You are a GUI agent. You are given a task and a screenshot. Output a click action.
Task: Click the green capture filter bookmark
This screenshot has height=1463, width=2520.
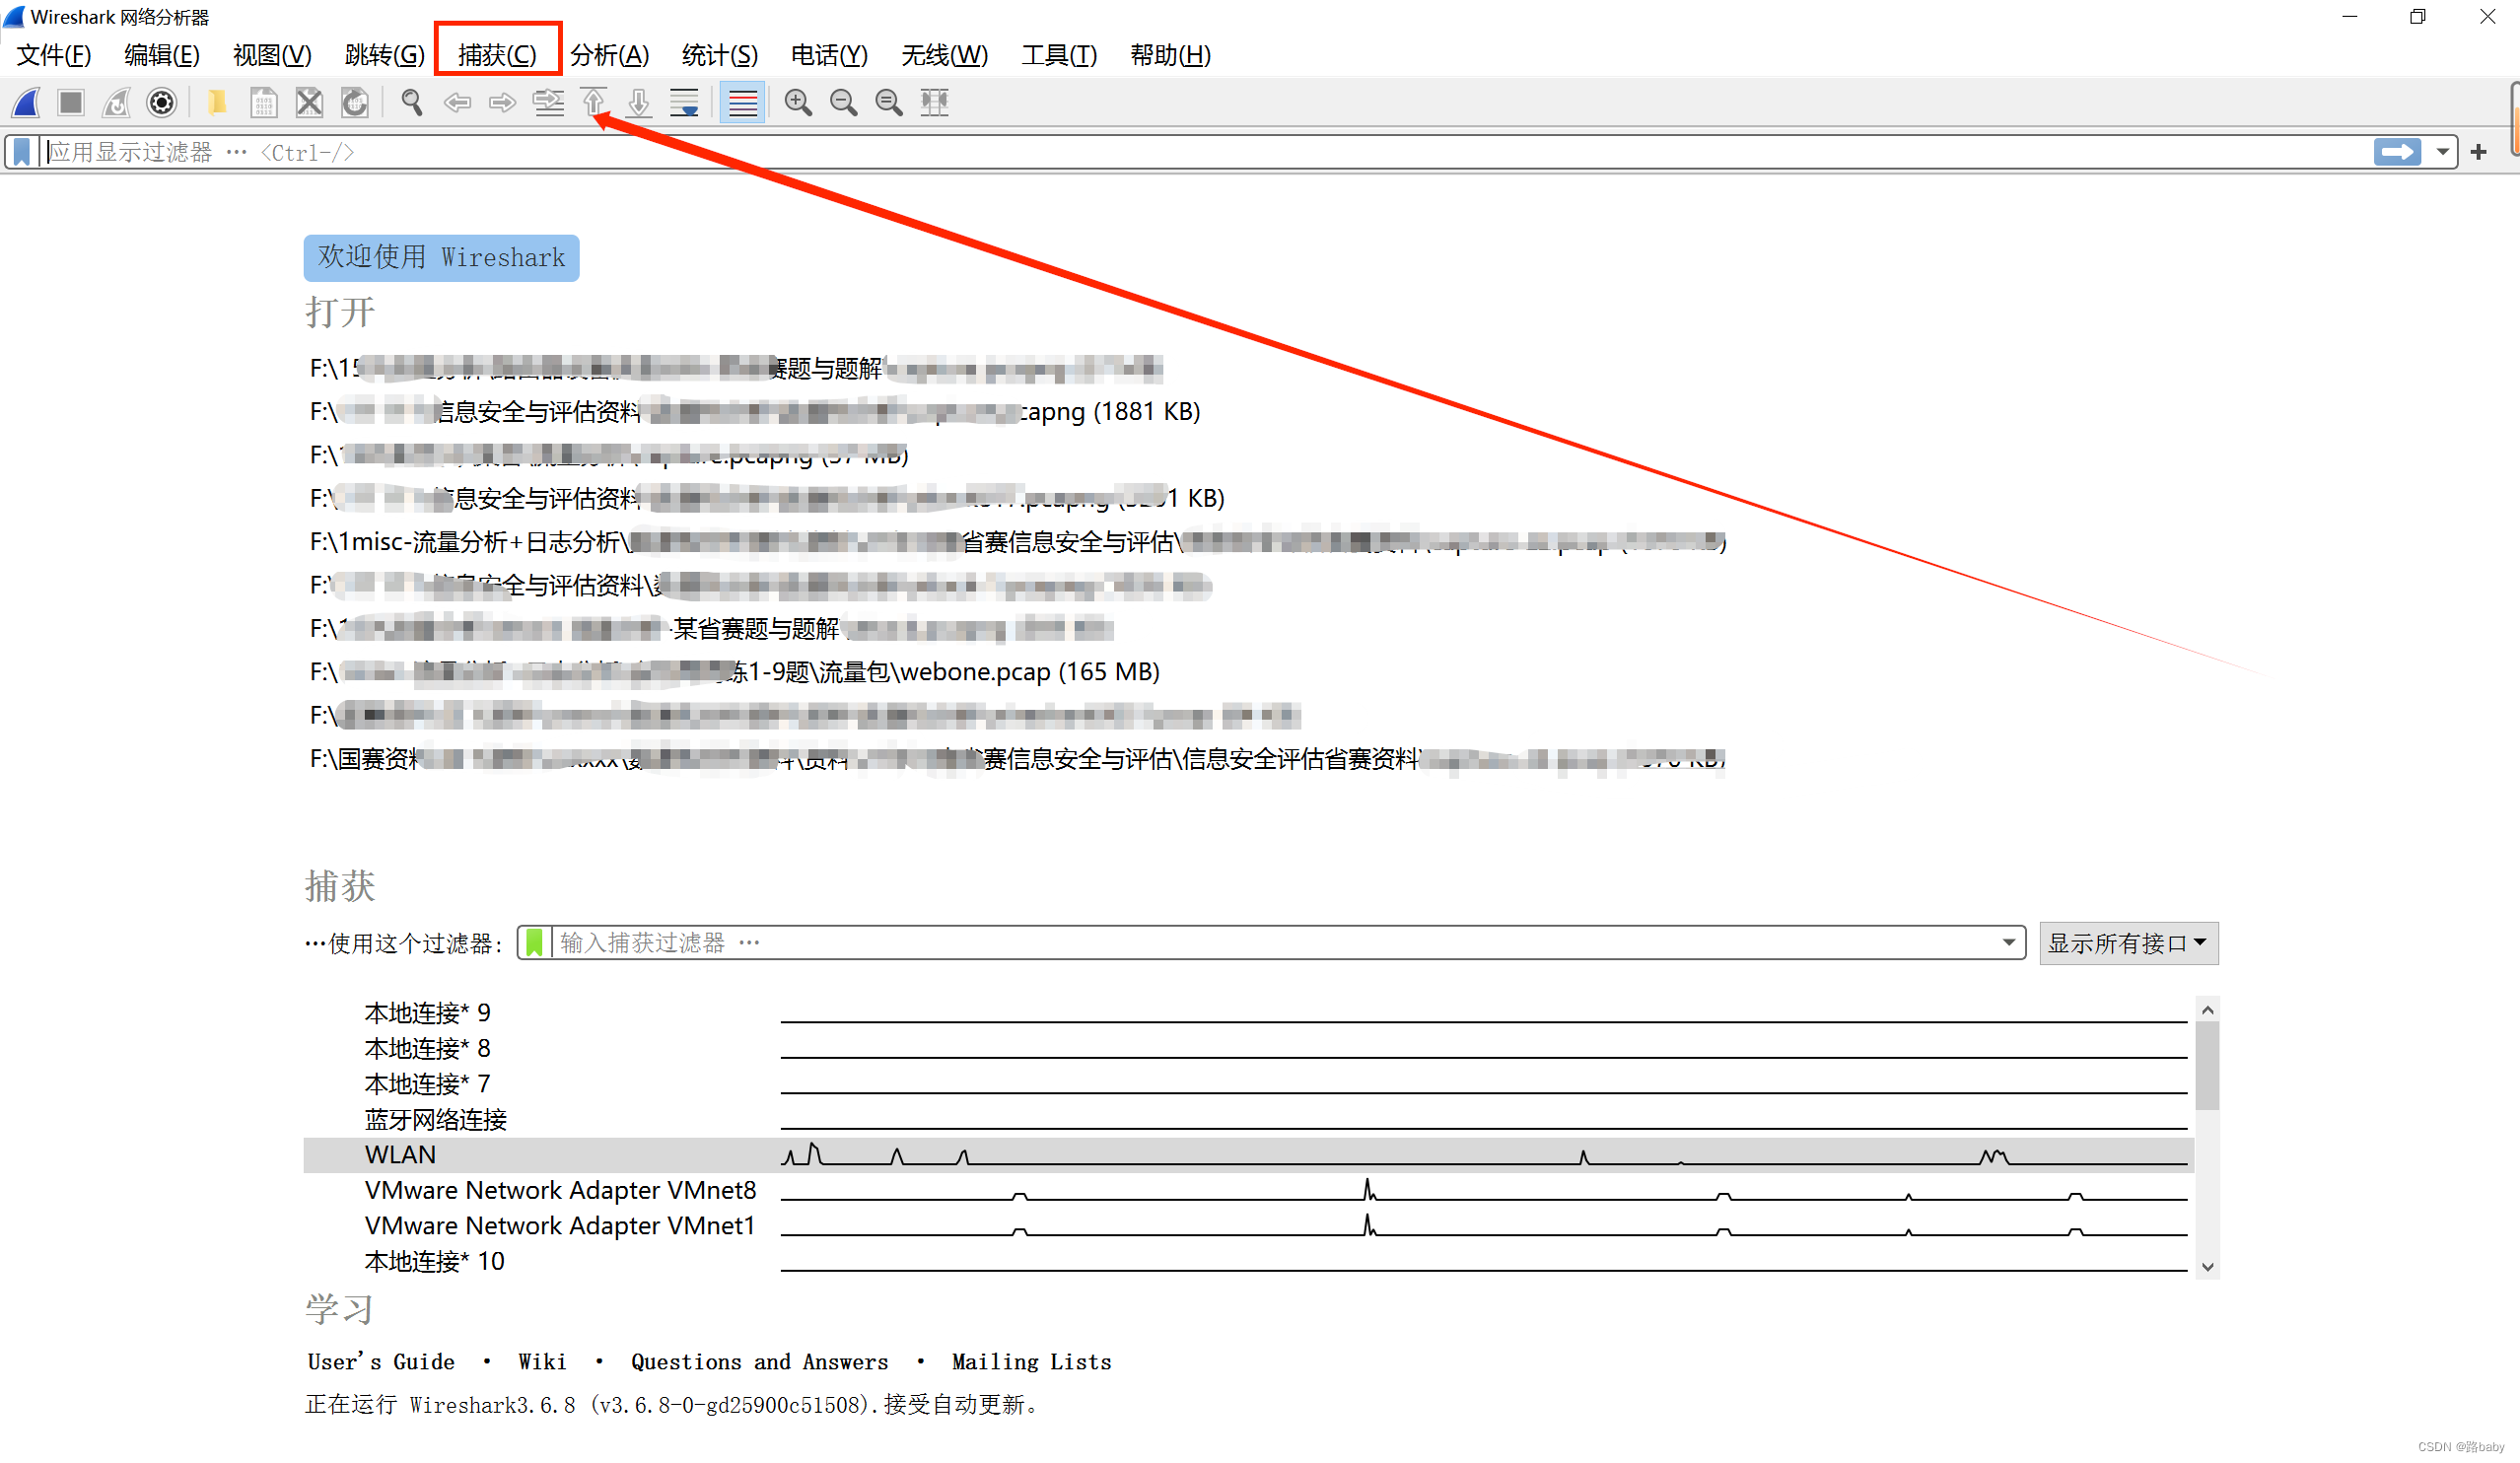(535, 942)
